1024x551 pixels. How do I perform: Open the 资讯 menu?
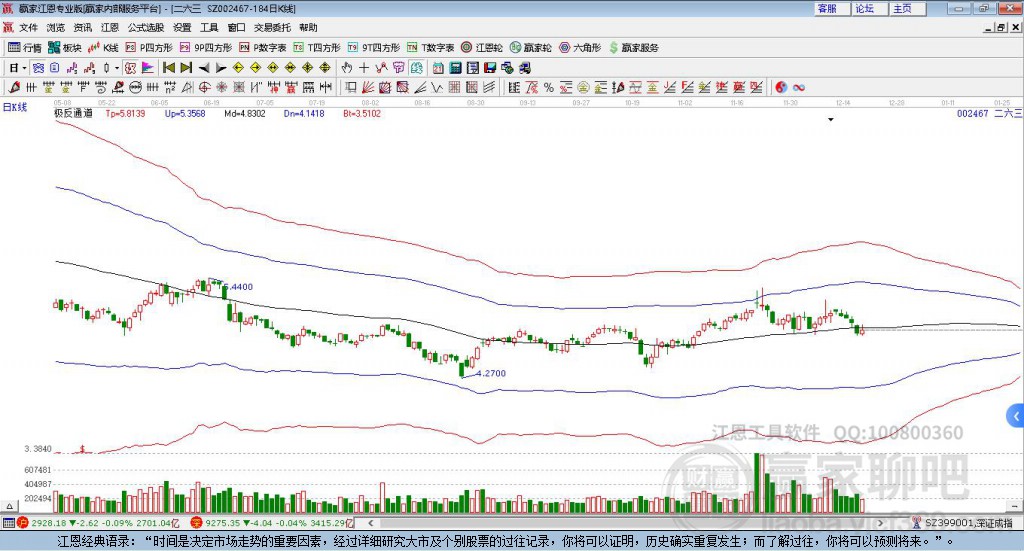tap(82, 27)
